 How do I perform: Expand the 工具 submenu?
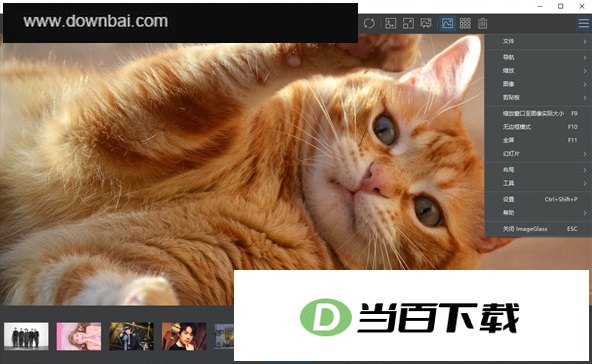[538, 183]
